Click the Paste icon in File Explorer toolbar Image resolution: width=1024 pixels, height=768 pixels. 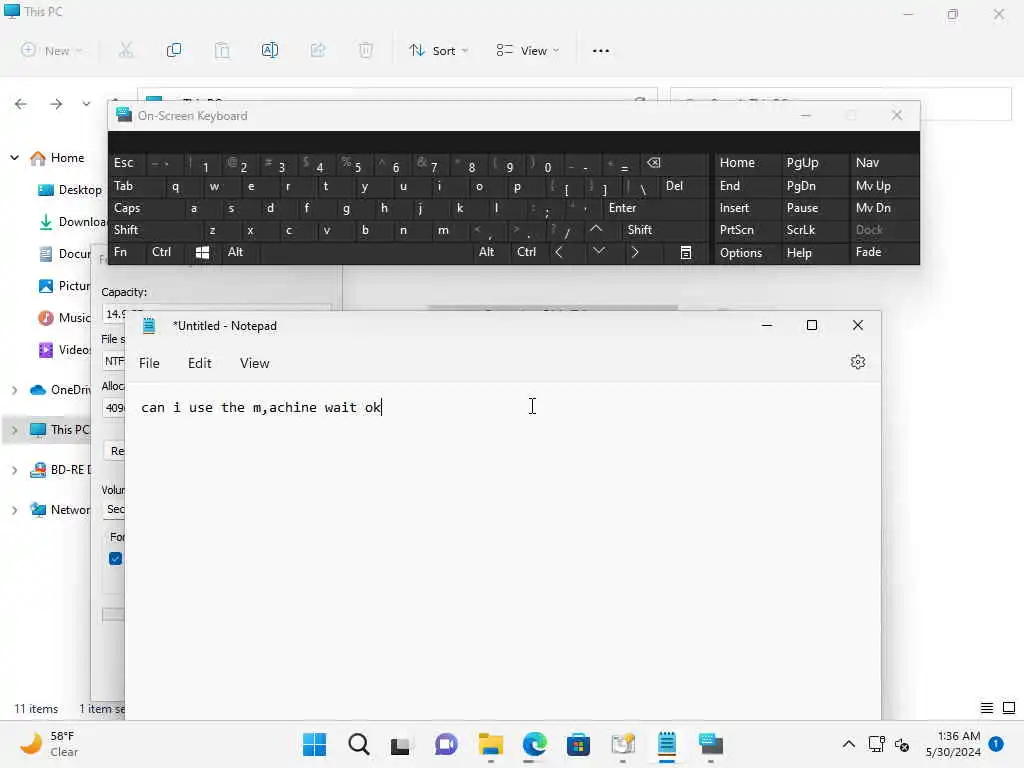[x=222, y=50]
